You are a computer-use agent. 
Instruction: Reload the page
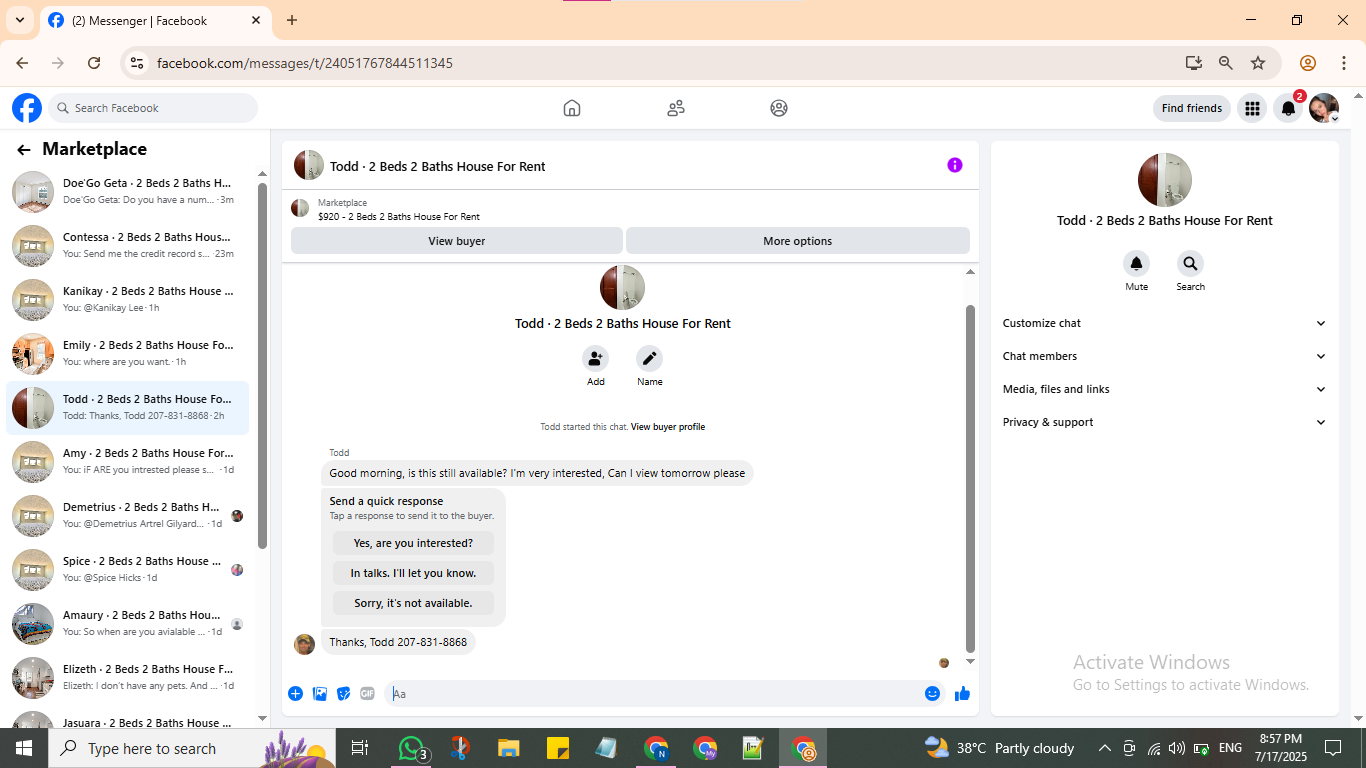[x=94, y=63]
